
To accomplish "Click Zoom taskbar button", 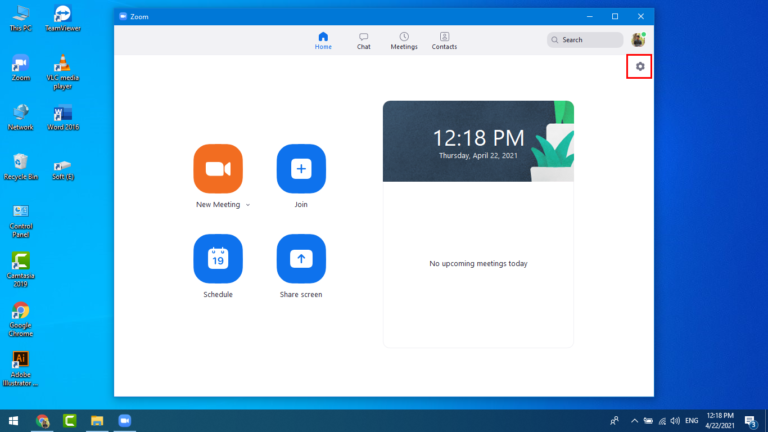I will click(124, 421).
